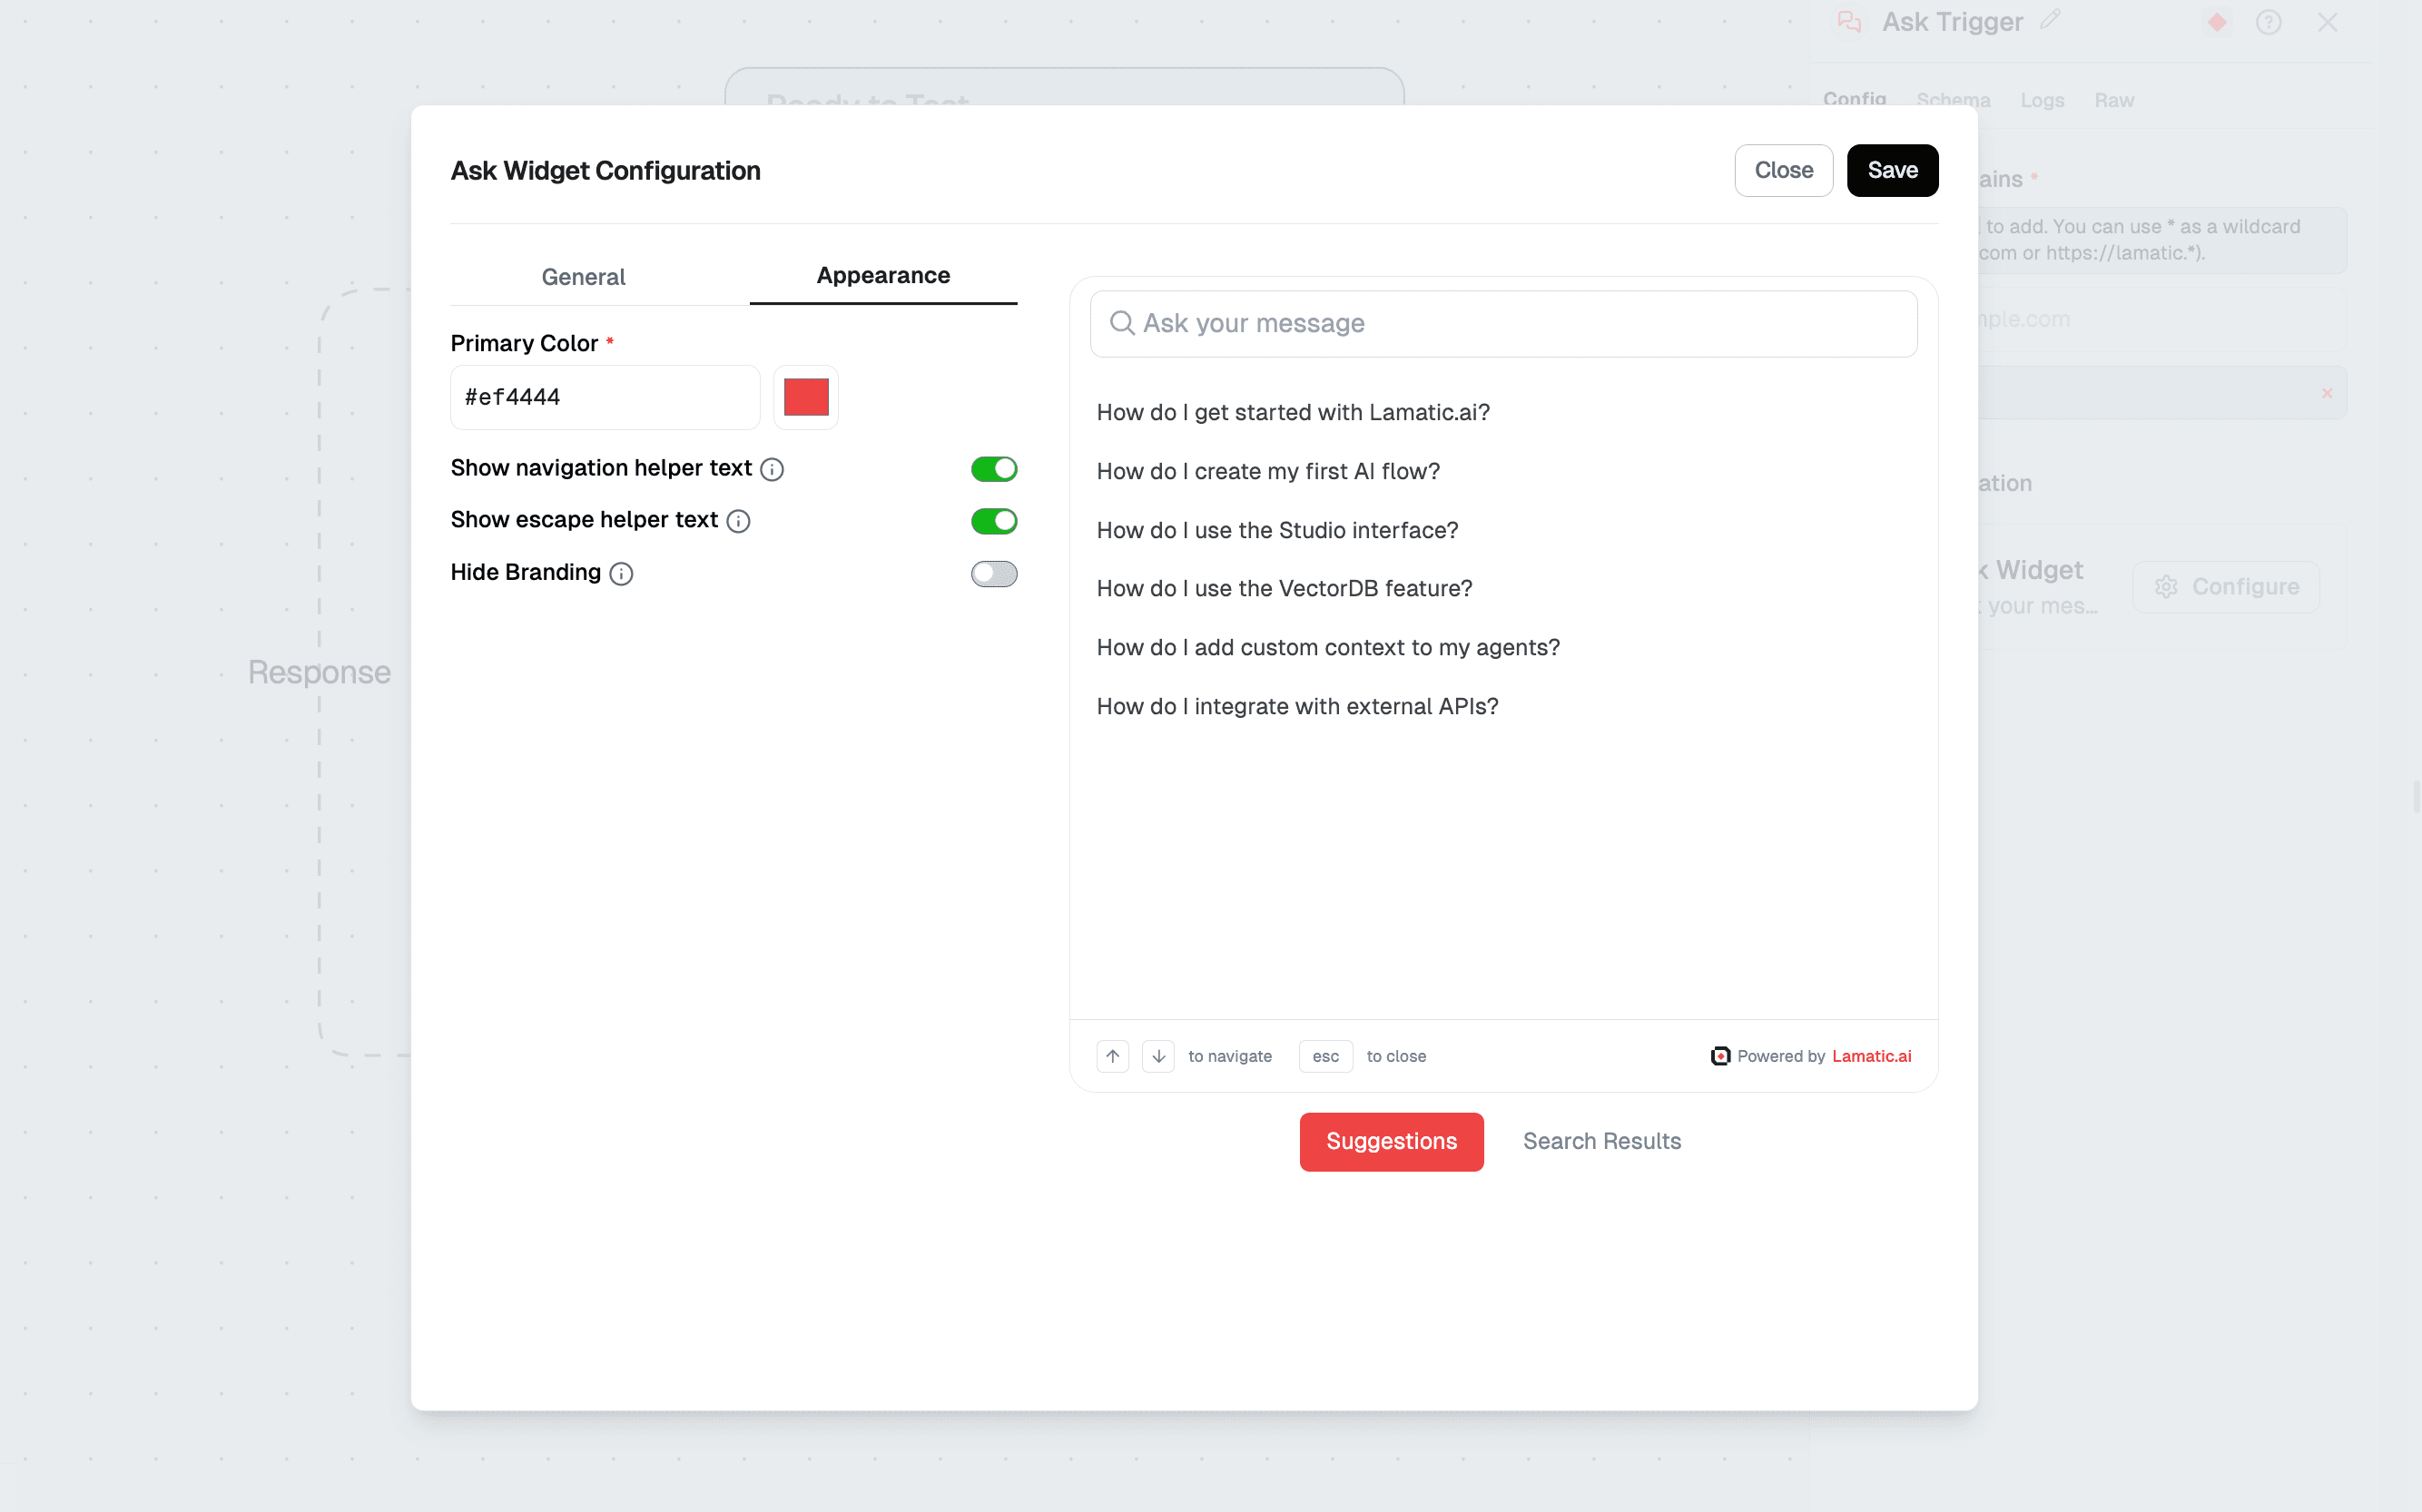This screenshot has height=1512, width=2422.
Task: Click the up arrow navigation key icon
Action: pos(1112,1056)
